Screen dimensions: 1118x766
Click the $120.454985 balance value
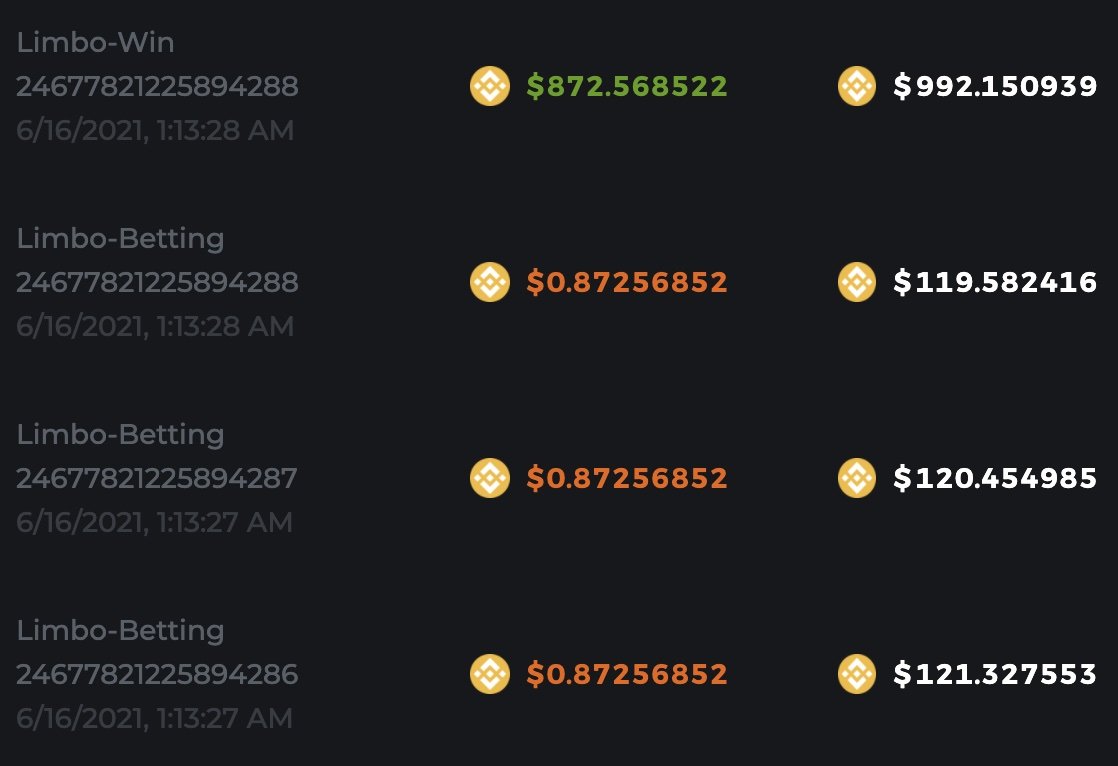[x=995, y=479]
